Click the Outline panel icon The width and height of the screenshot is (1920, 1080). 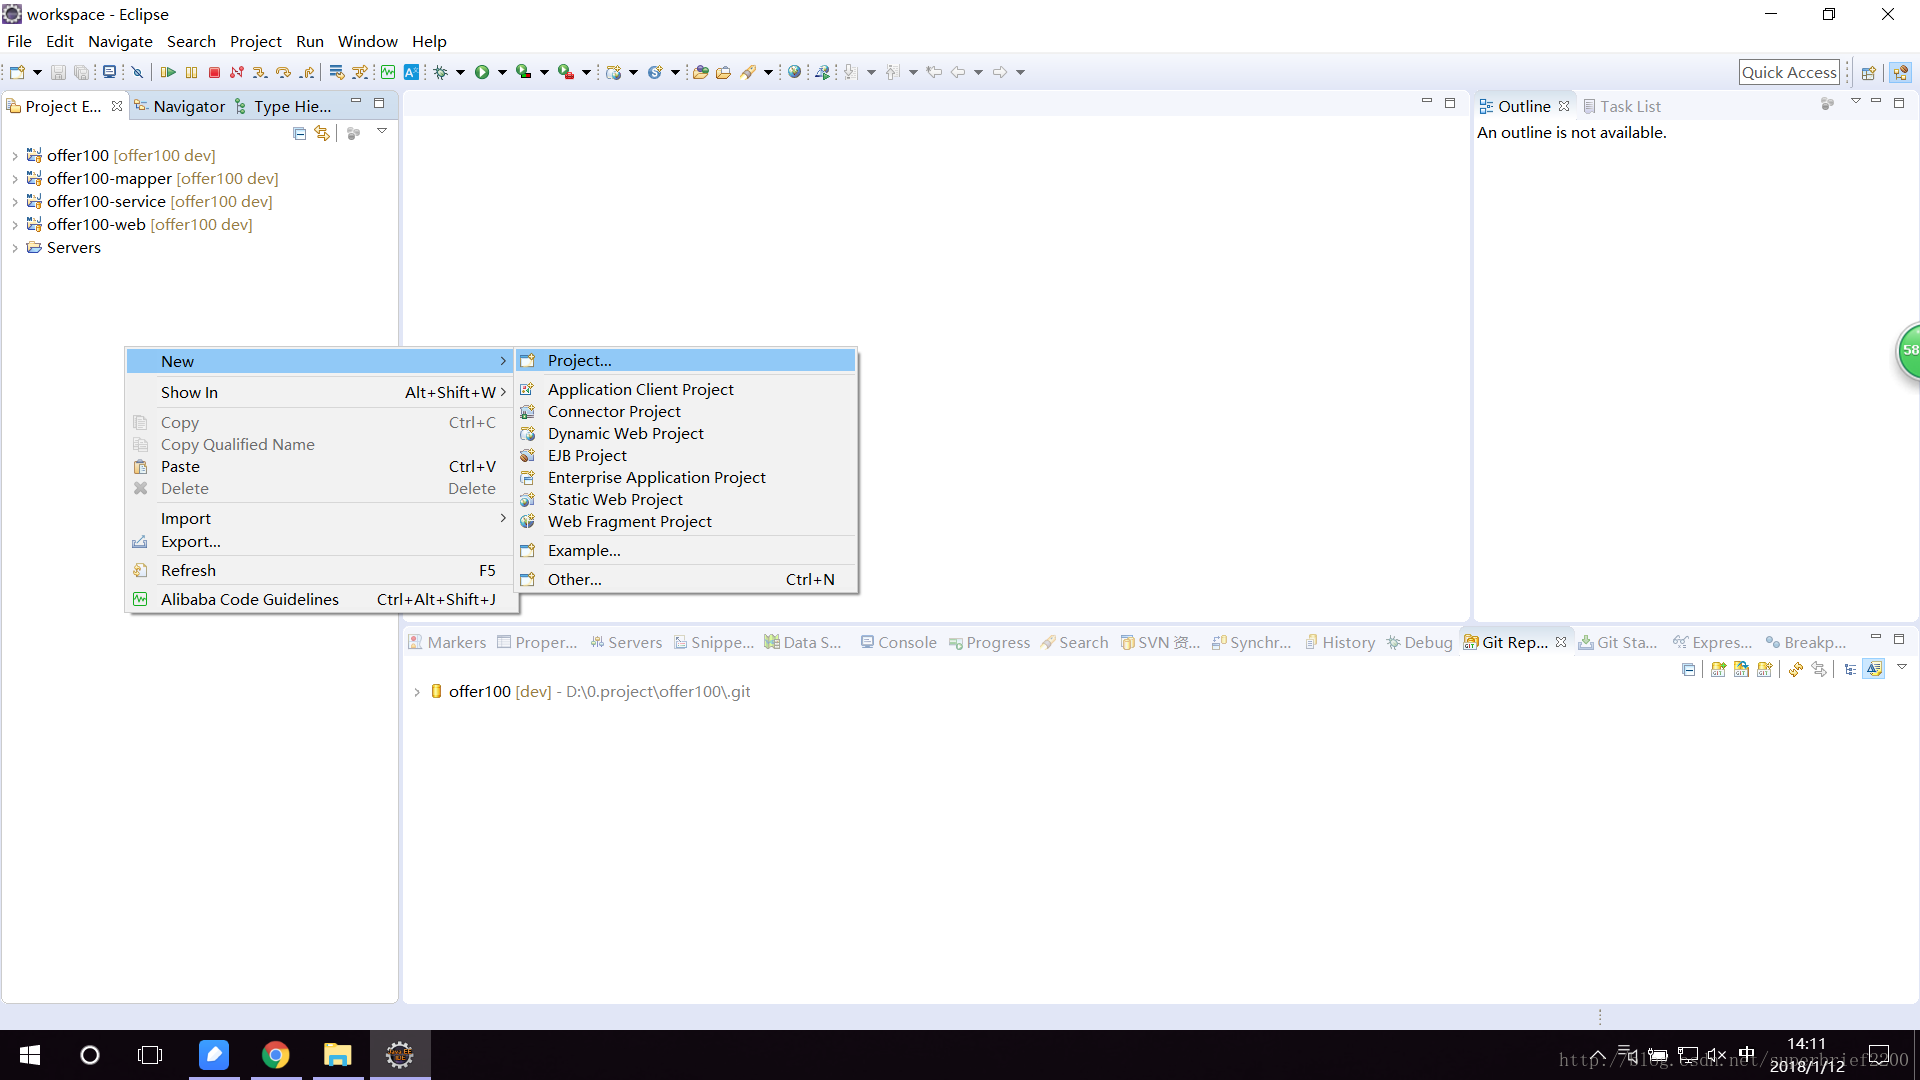point(1484,105)
